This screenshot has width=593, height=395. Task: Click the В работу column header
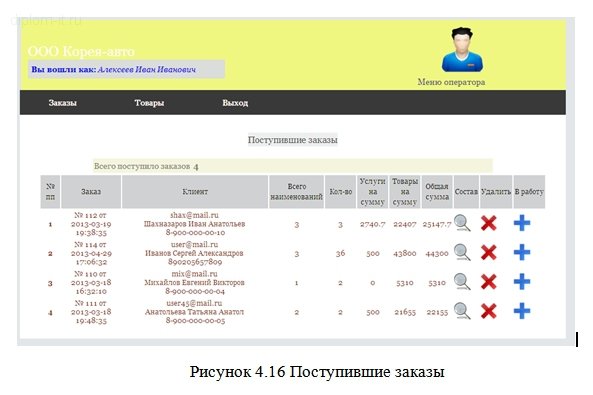click(x=529, y=191)
